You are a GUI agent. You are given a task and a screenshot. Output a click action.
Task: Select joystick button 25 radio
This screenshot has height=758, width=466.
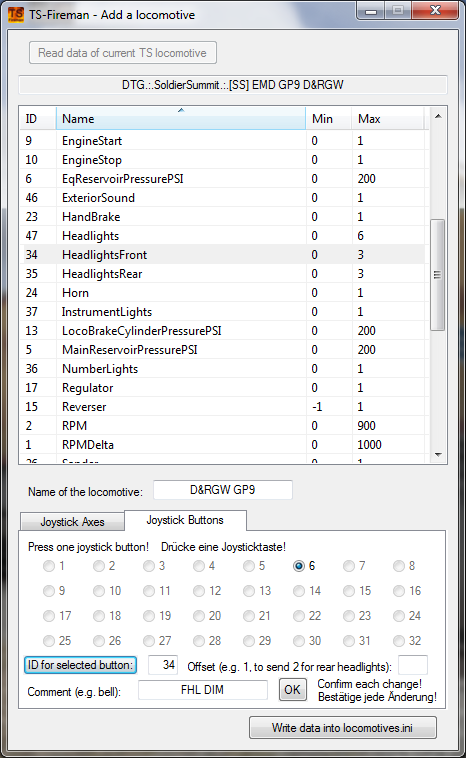click(x=49, y=641)
